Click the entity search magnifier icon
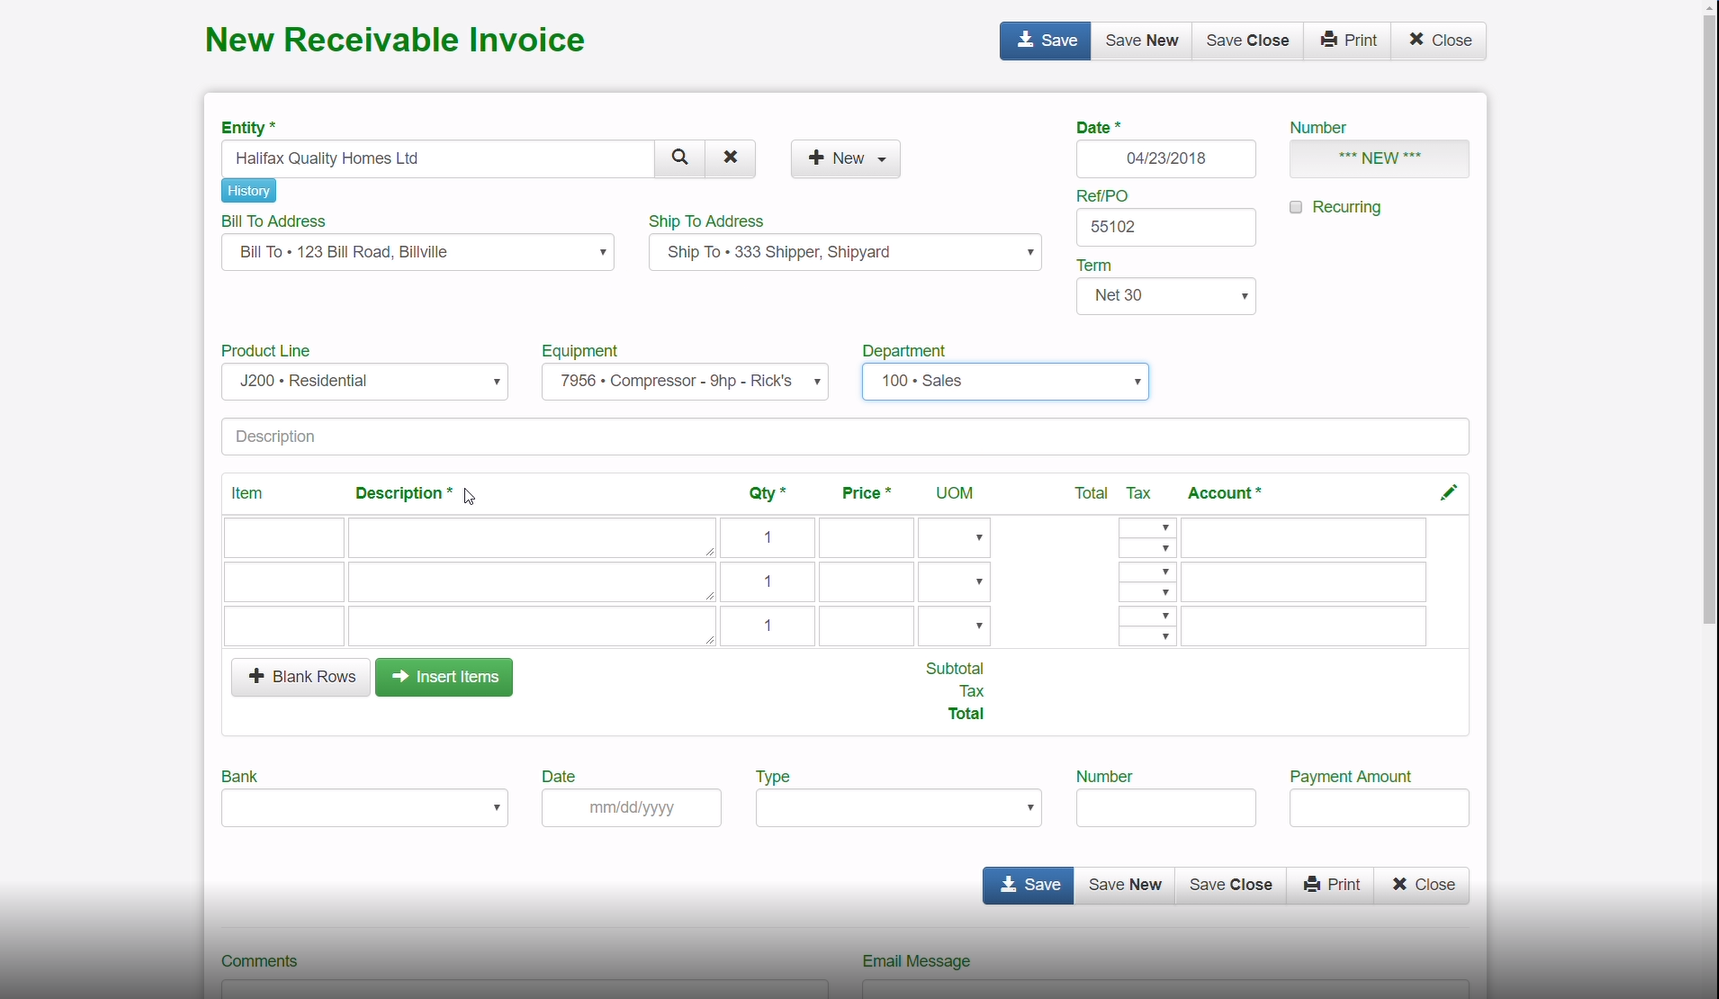Image resolution: width=1719 pixels, height=999 pixels. [680, 158]
